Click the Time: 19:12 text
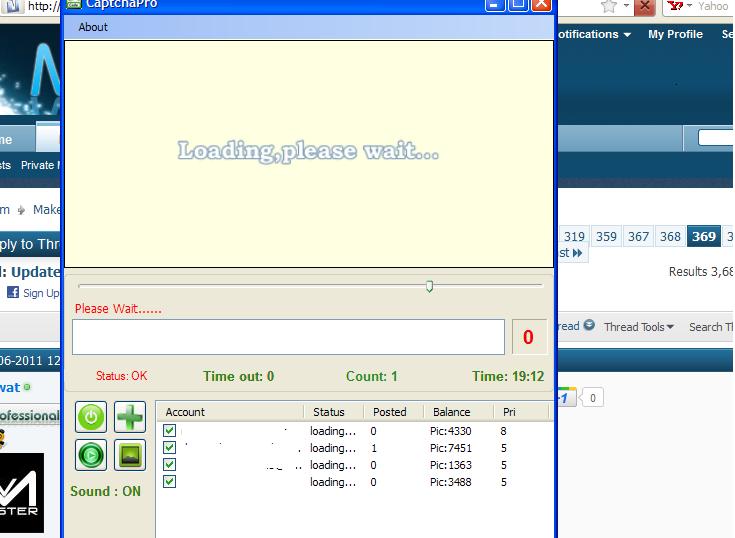This screenshot has width=735, height=538. [x=508, y=376]
